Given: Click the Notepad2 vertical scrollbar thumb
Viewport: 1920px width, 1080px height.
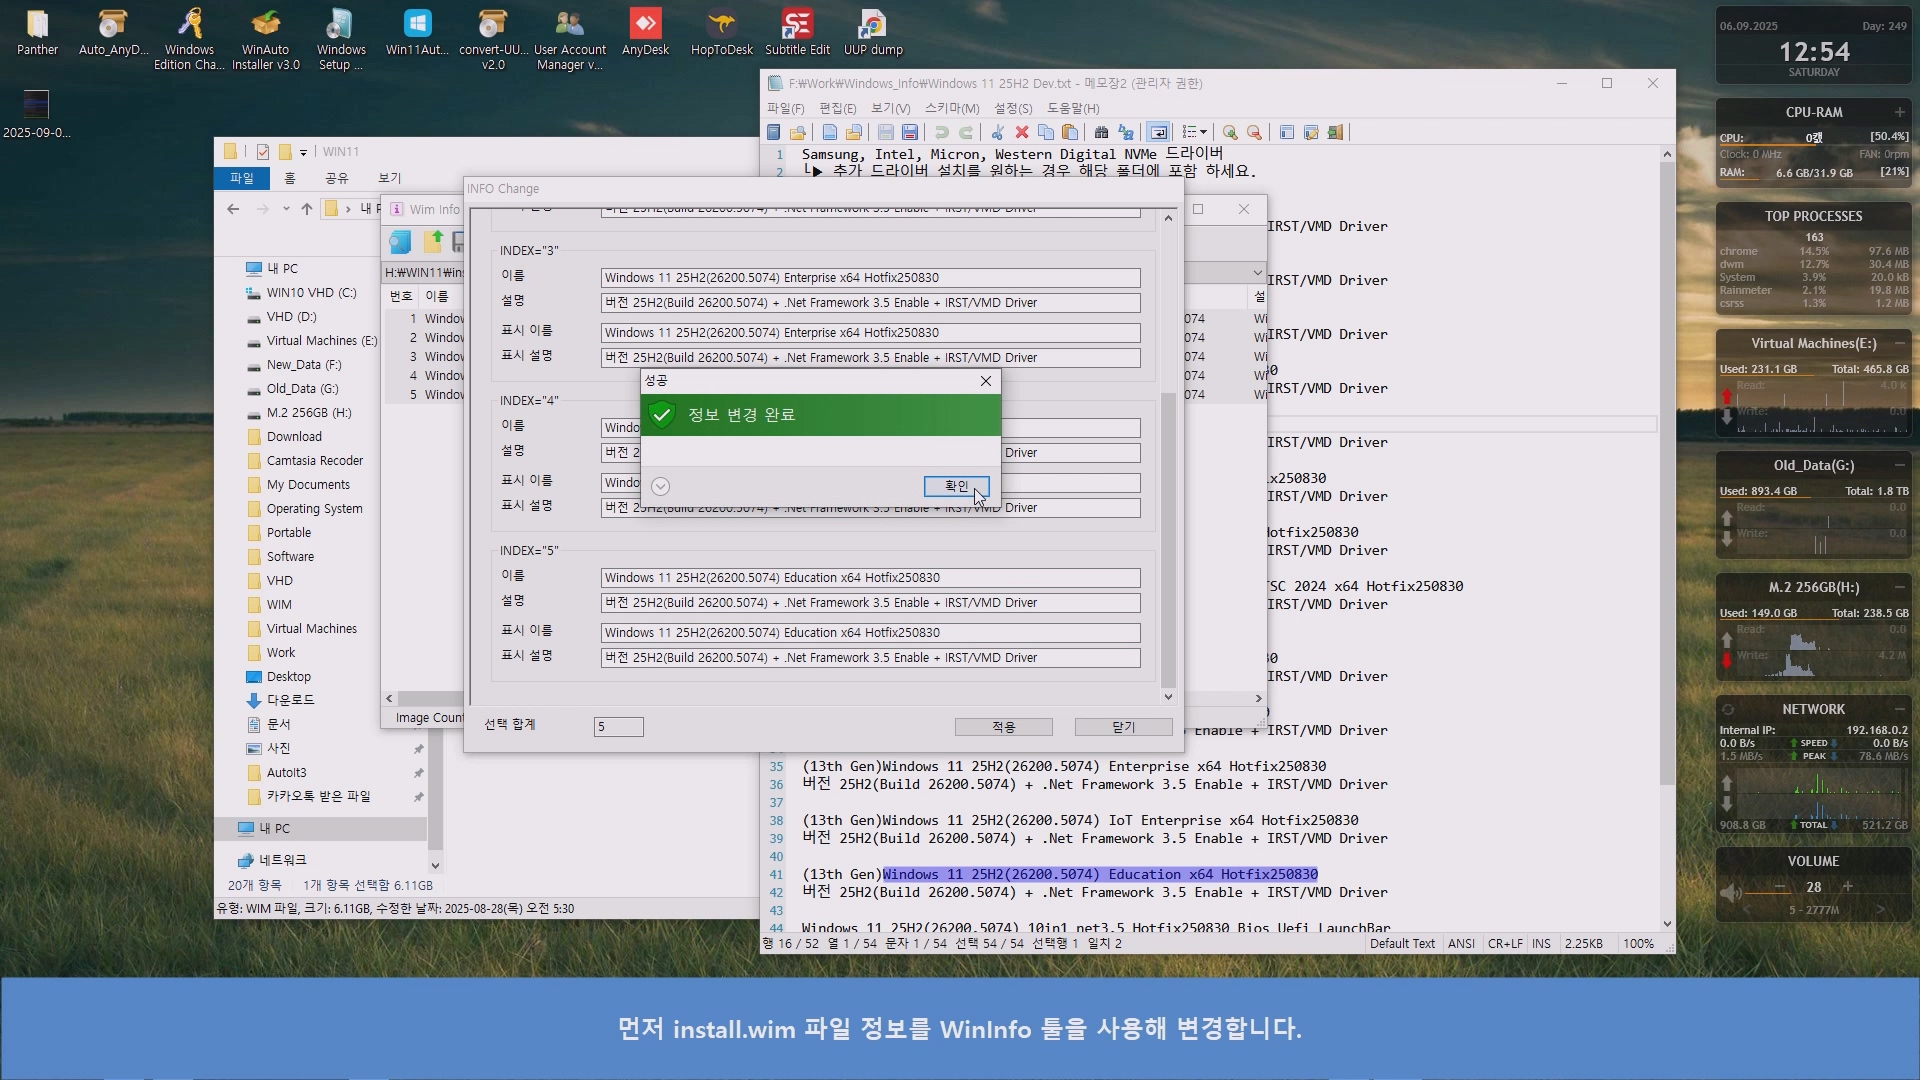Looking at the screenshot, I should [x=1667, y=472].
